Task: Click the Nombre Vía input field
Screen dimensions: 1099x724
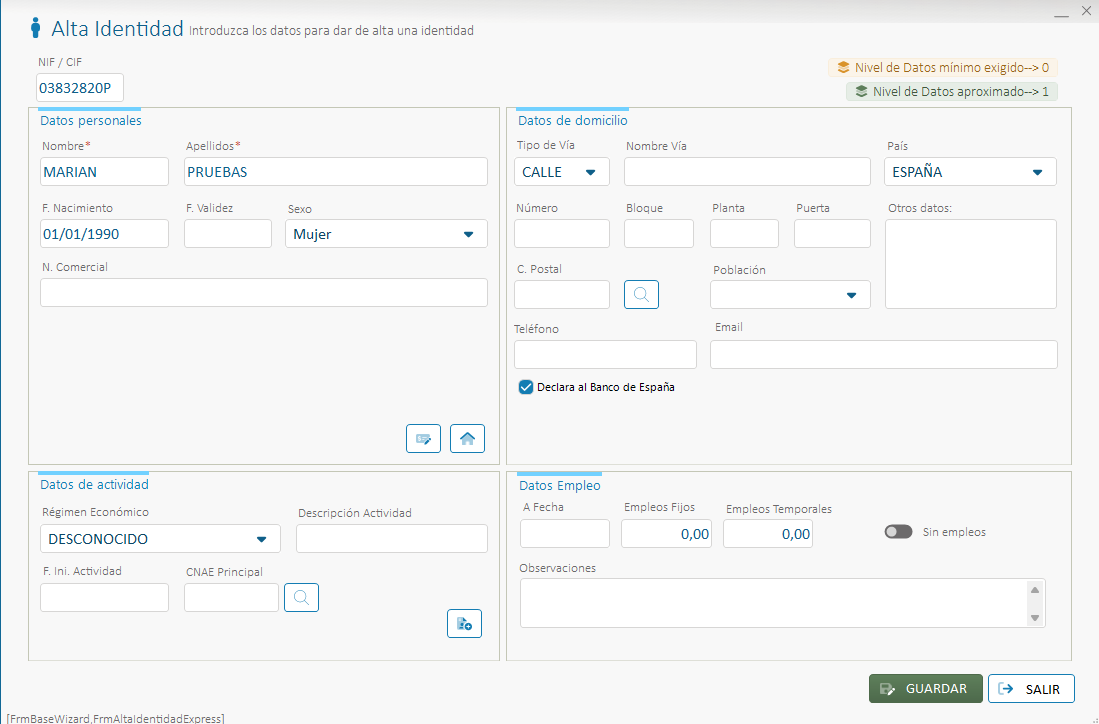Action: click(747, 172)
